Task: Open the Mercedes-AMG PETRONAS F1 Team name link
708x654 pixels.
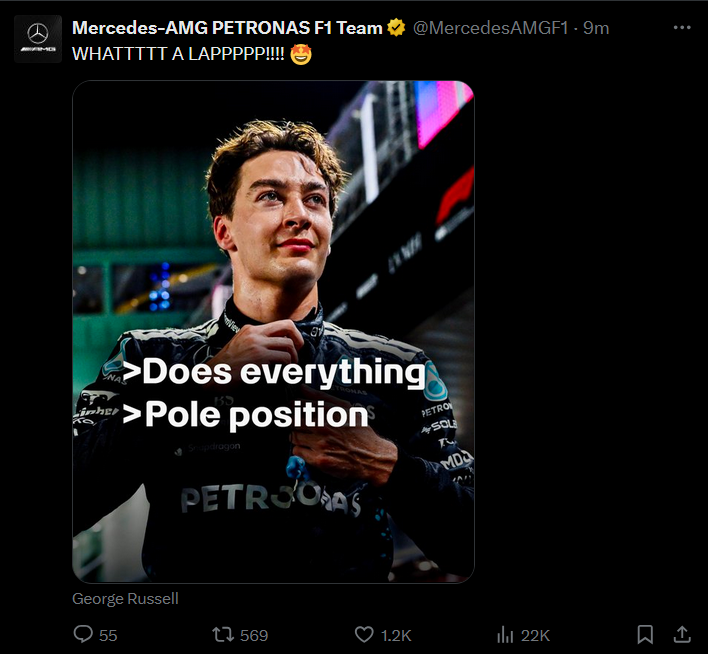Action: coord(227,28)
